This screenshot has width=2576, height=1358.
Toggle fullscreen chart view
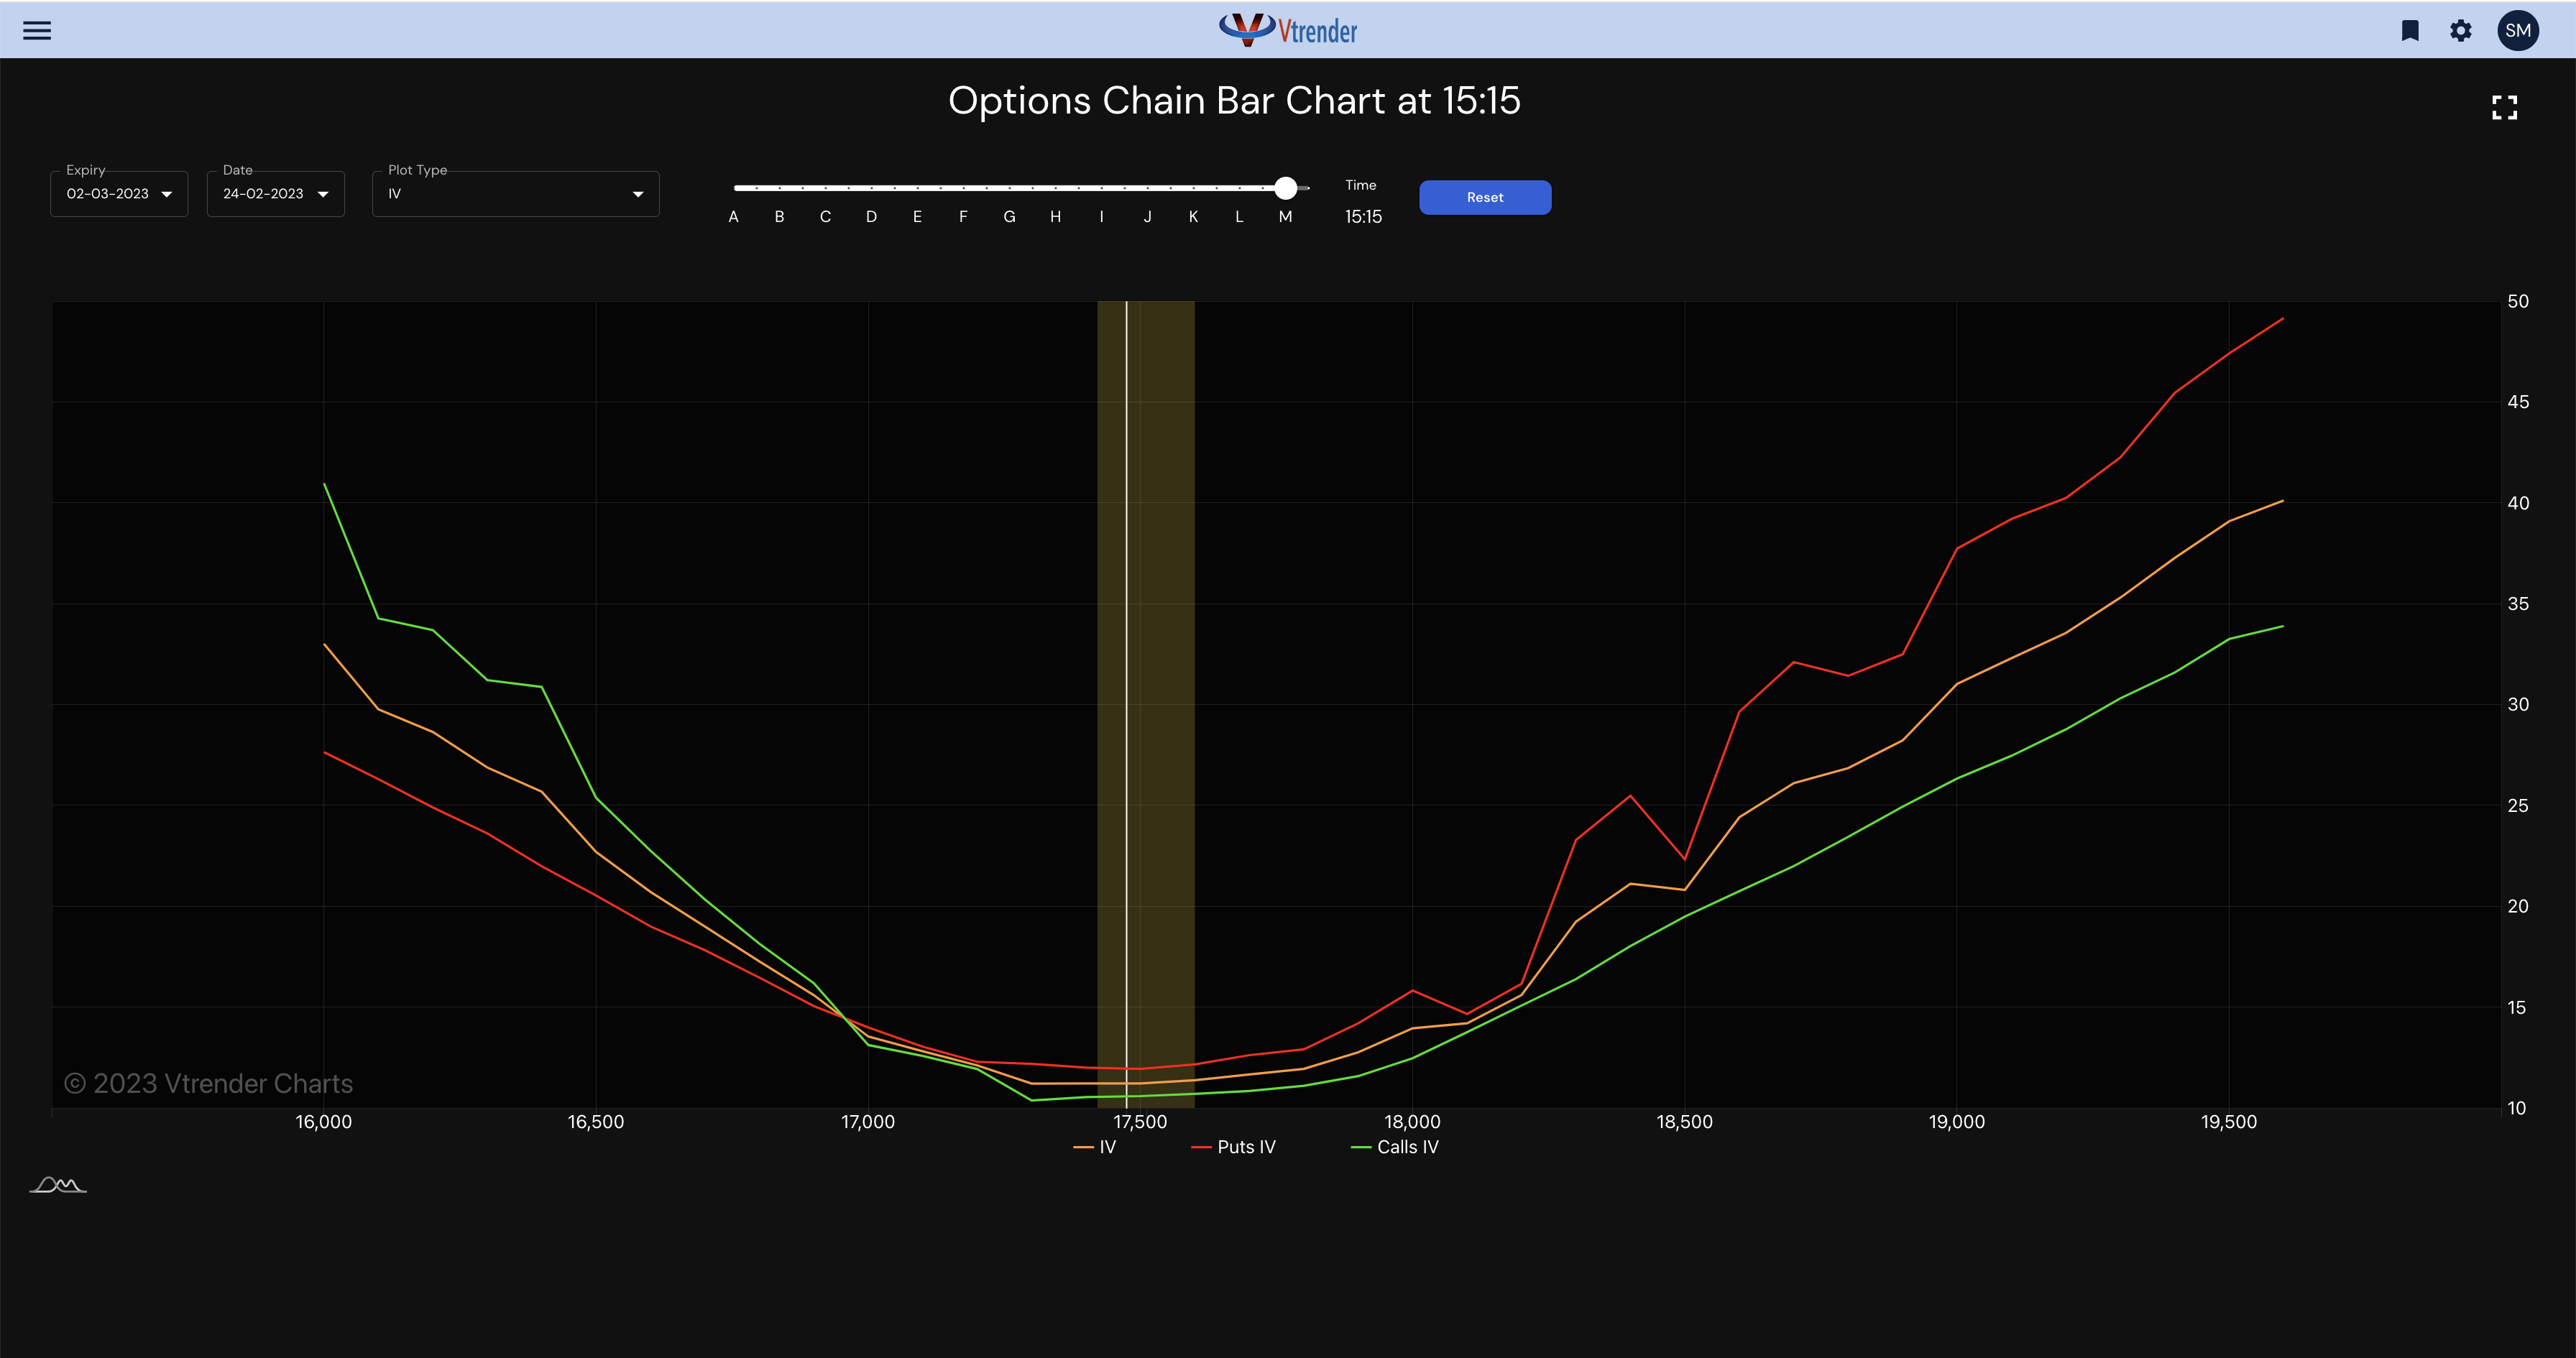click(2504, 107)
